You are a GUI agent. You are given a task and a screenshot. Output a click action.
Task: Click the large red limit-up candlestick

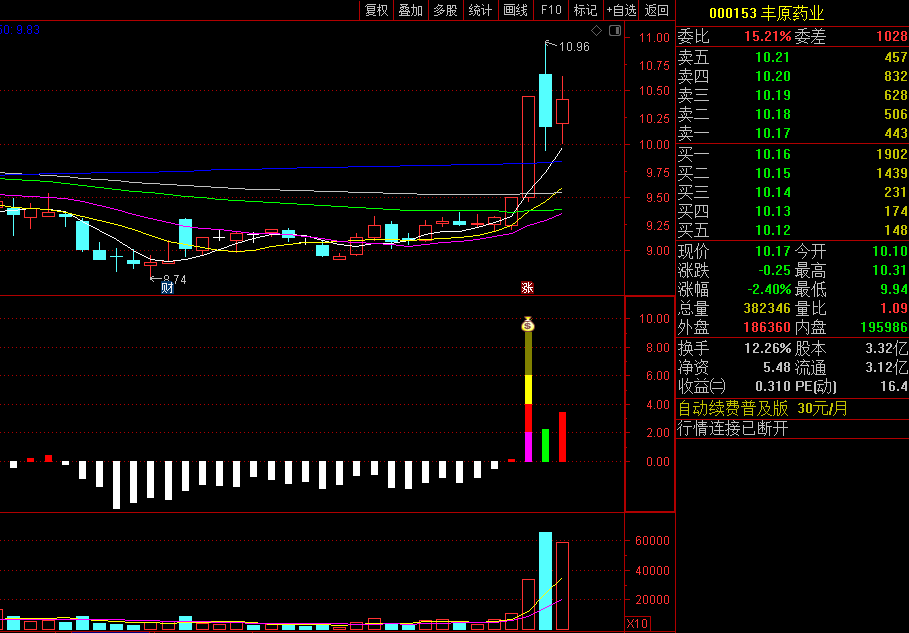528,147
